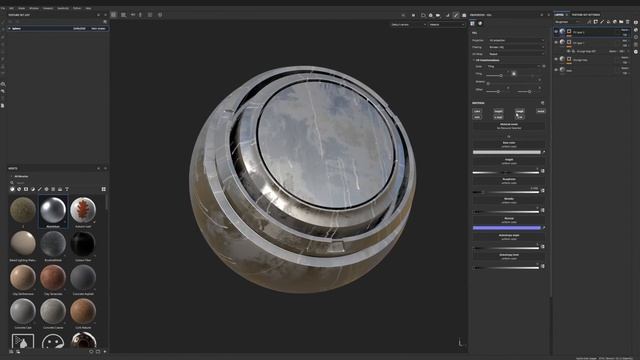Add a folder in the Layers panel
The image size is (640, 360).
coord(621,22)
